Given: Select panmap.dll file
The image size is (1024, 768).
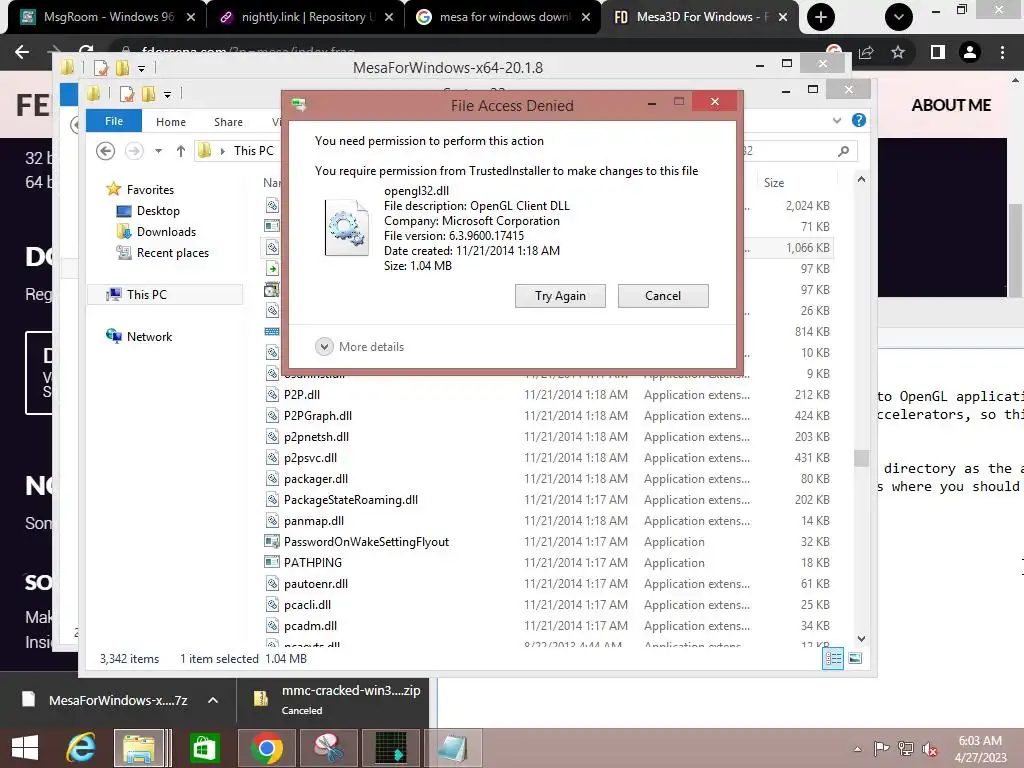Looking at the screenshot, I should [x=313, y=520].
